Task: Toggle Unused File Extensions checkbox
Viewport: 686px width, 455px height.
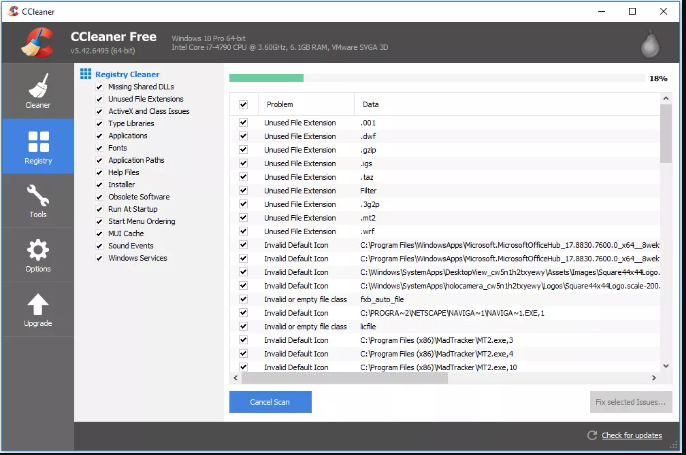Action: (99, 99)
